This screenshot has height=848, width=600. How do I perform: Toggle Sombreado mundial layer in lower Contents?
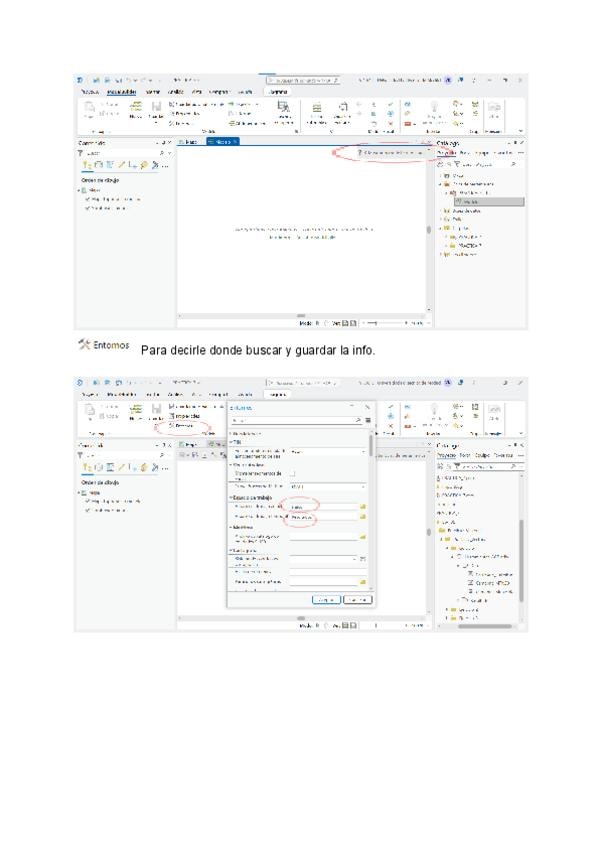click(x=87, y=511)
